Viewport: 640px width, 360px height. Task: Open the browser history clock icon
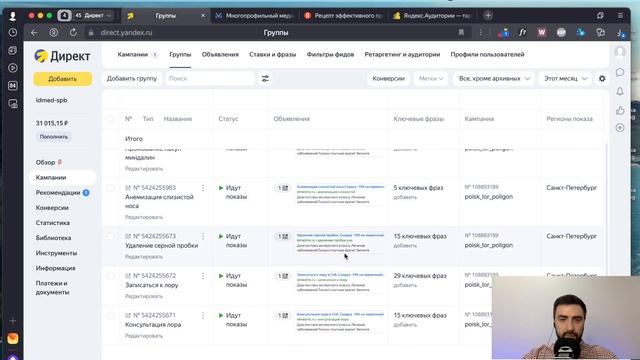click(x=13, y=32)
